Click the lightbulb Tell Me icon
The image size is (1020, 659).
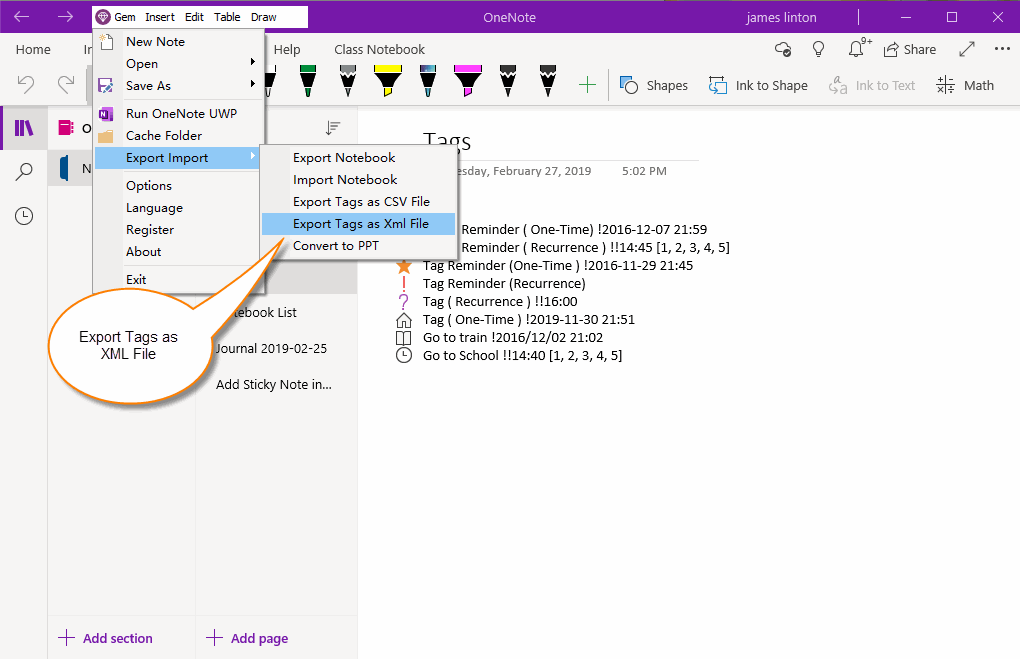pos(818,49)
